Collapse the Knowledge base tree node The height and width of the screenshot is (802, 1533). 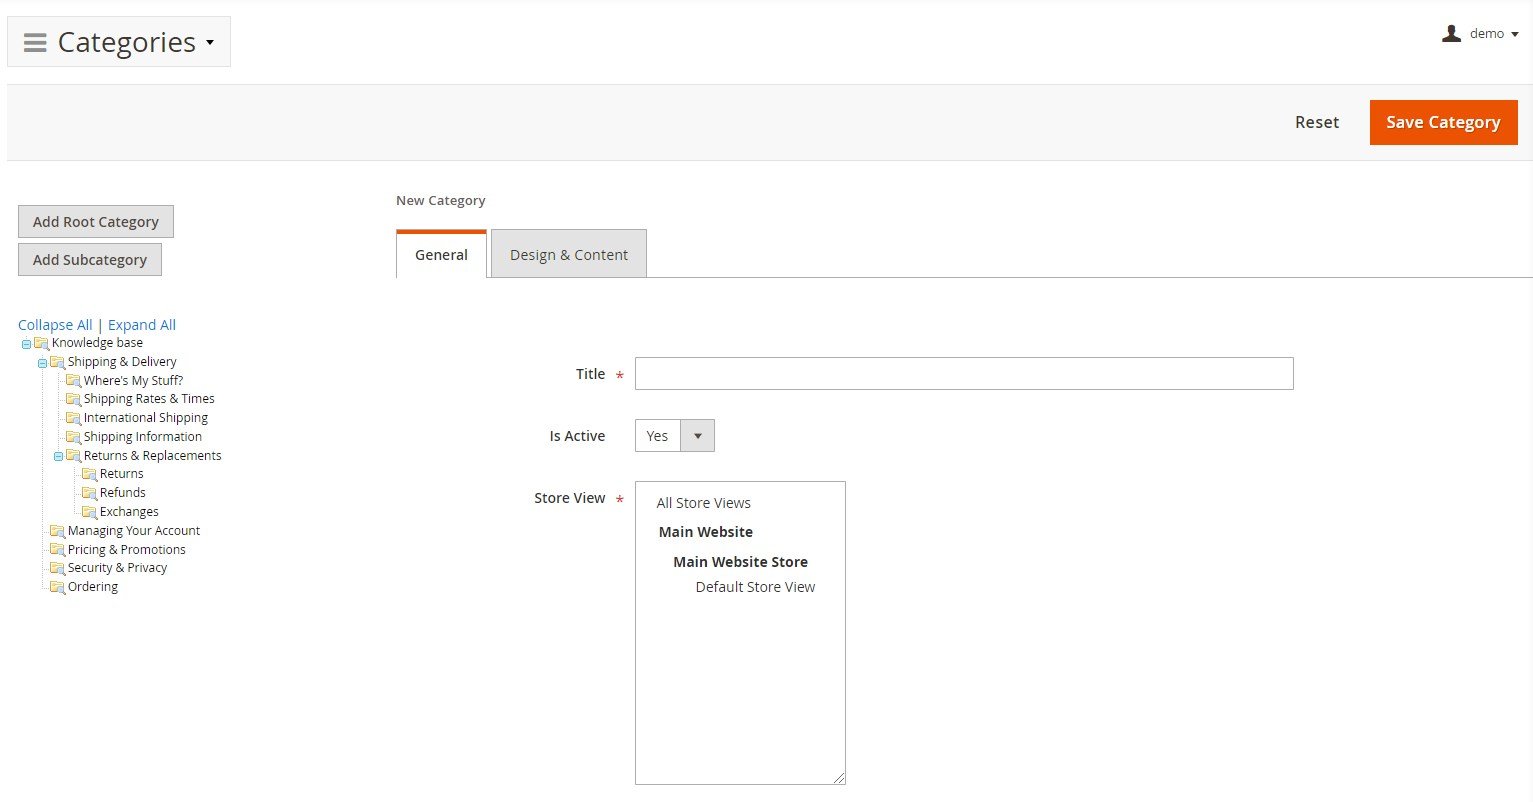[26, 344]
